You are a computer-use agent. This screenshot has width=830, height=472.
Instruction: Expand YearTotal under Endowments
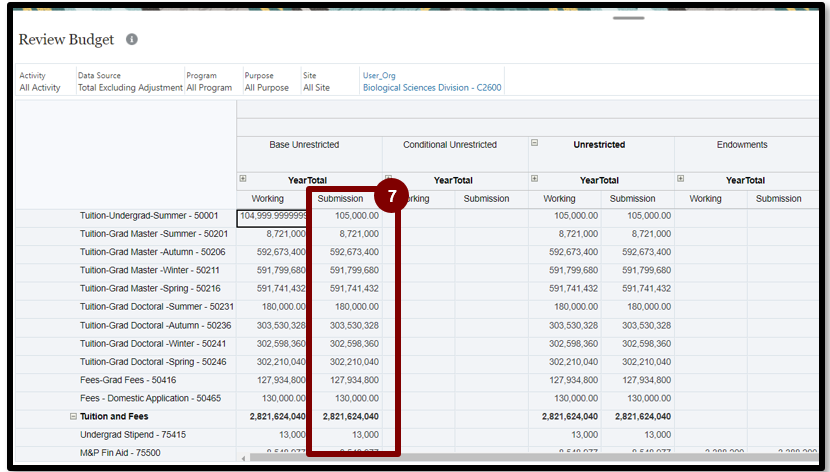click(681, 179)
